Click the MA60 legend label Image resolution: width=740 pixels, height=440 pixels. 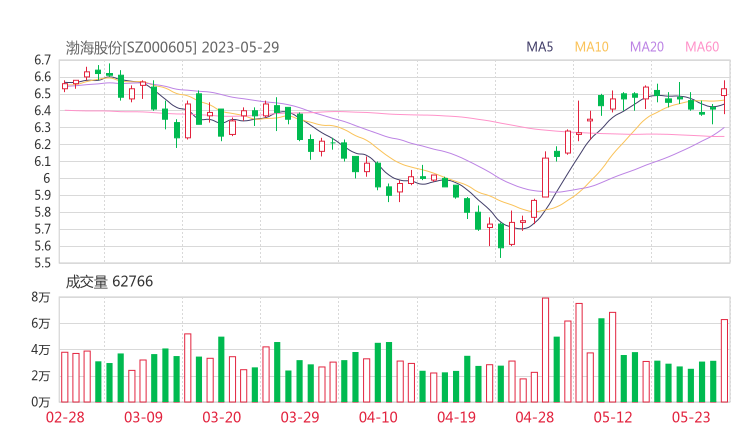click(x=702, y=47)
